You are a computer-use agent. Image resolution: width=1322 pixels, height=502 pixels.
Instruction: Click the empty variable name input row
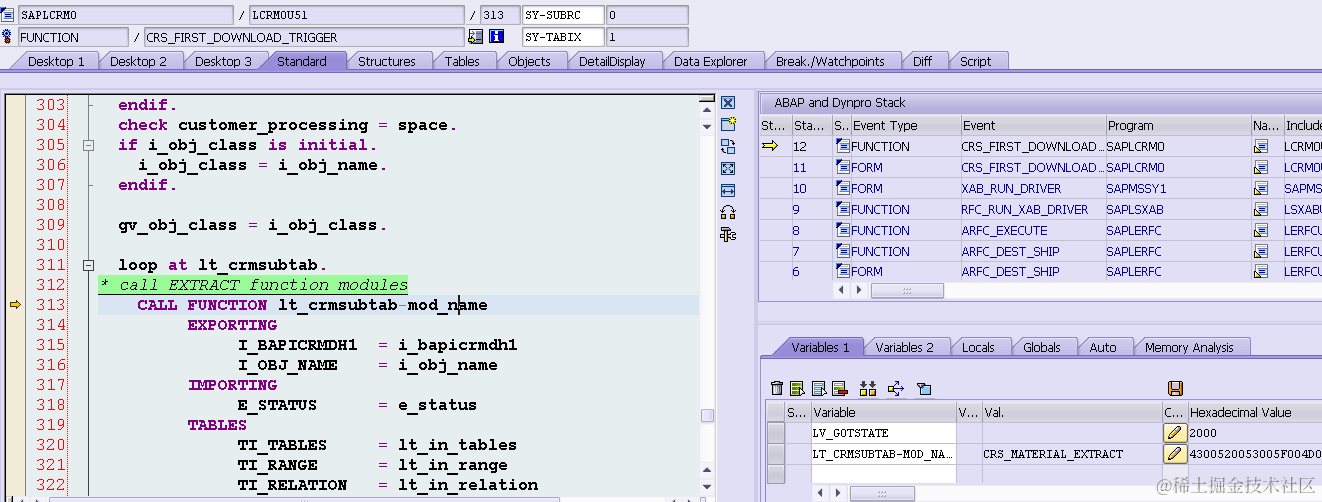(x=883, y=475)
